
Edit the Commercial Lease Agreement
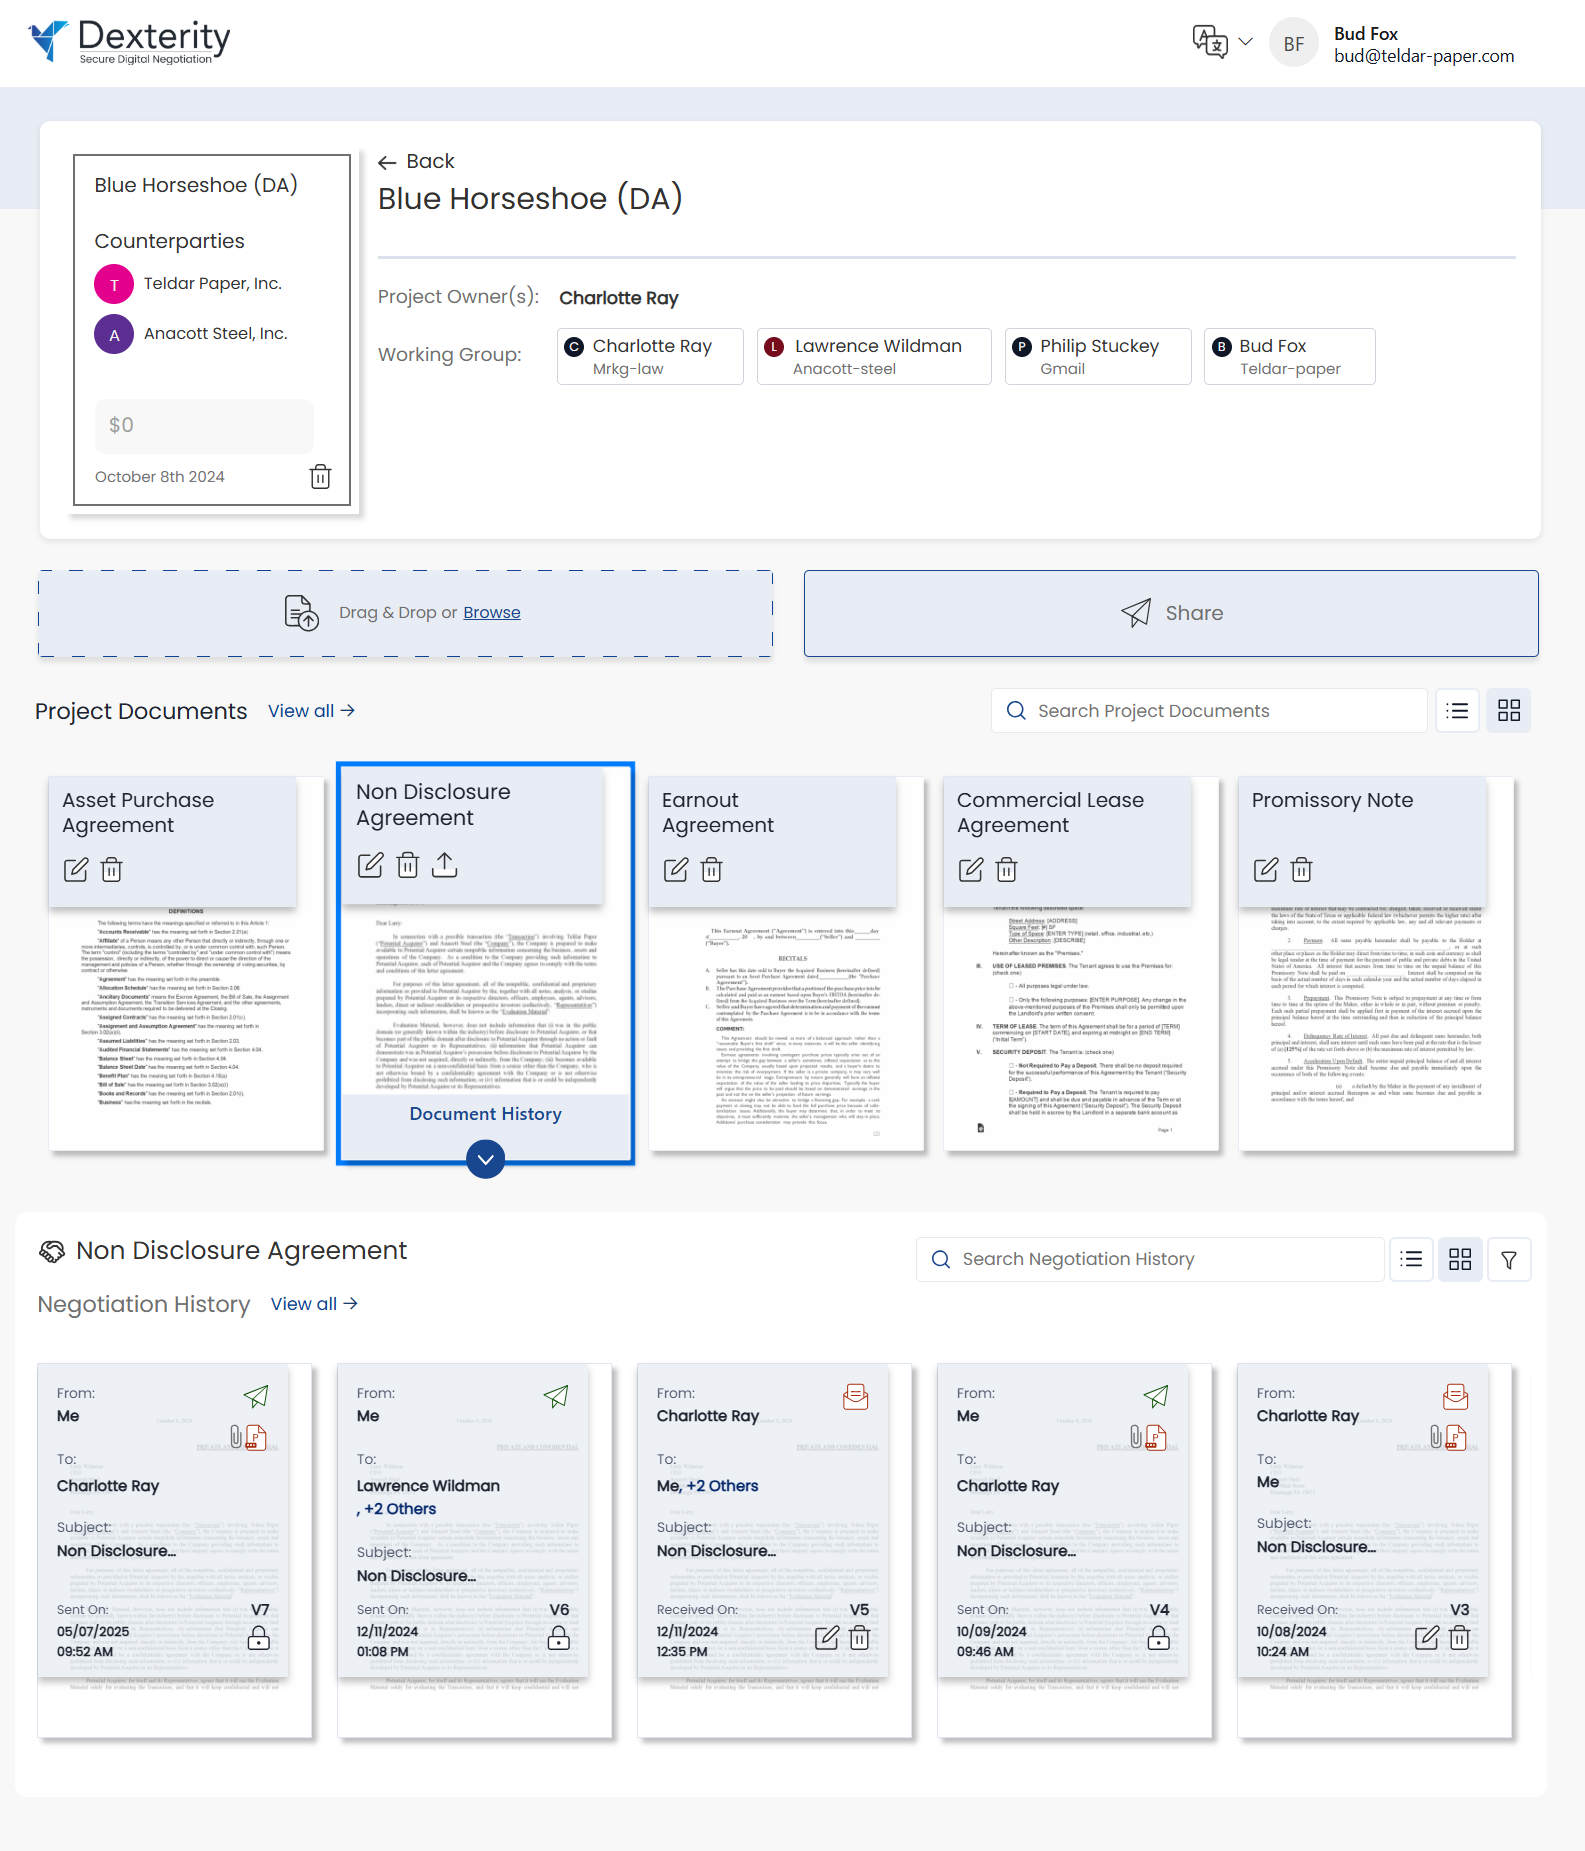click(971, 870)
